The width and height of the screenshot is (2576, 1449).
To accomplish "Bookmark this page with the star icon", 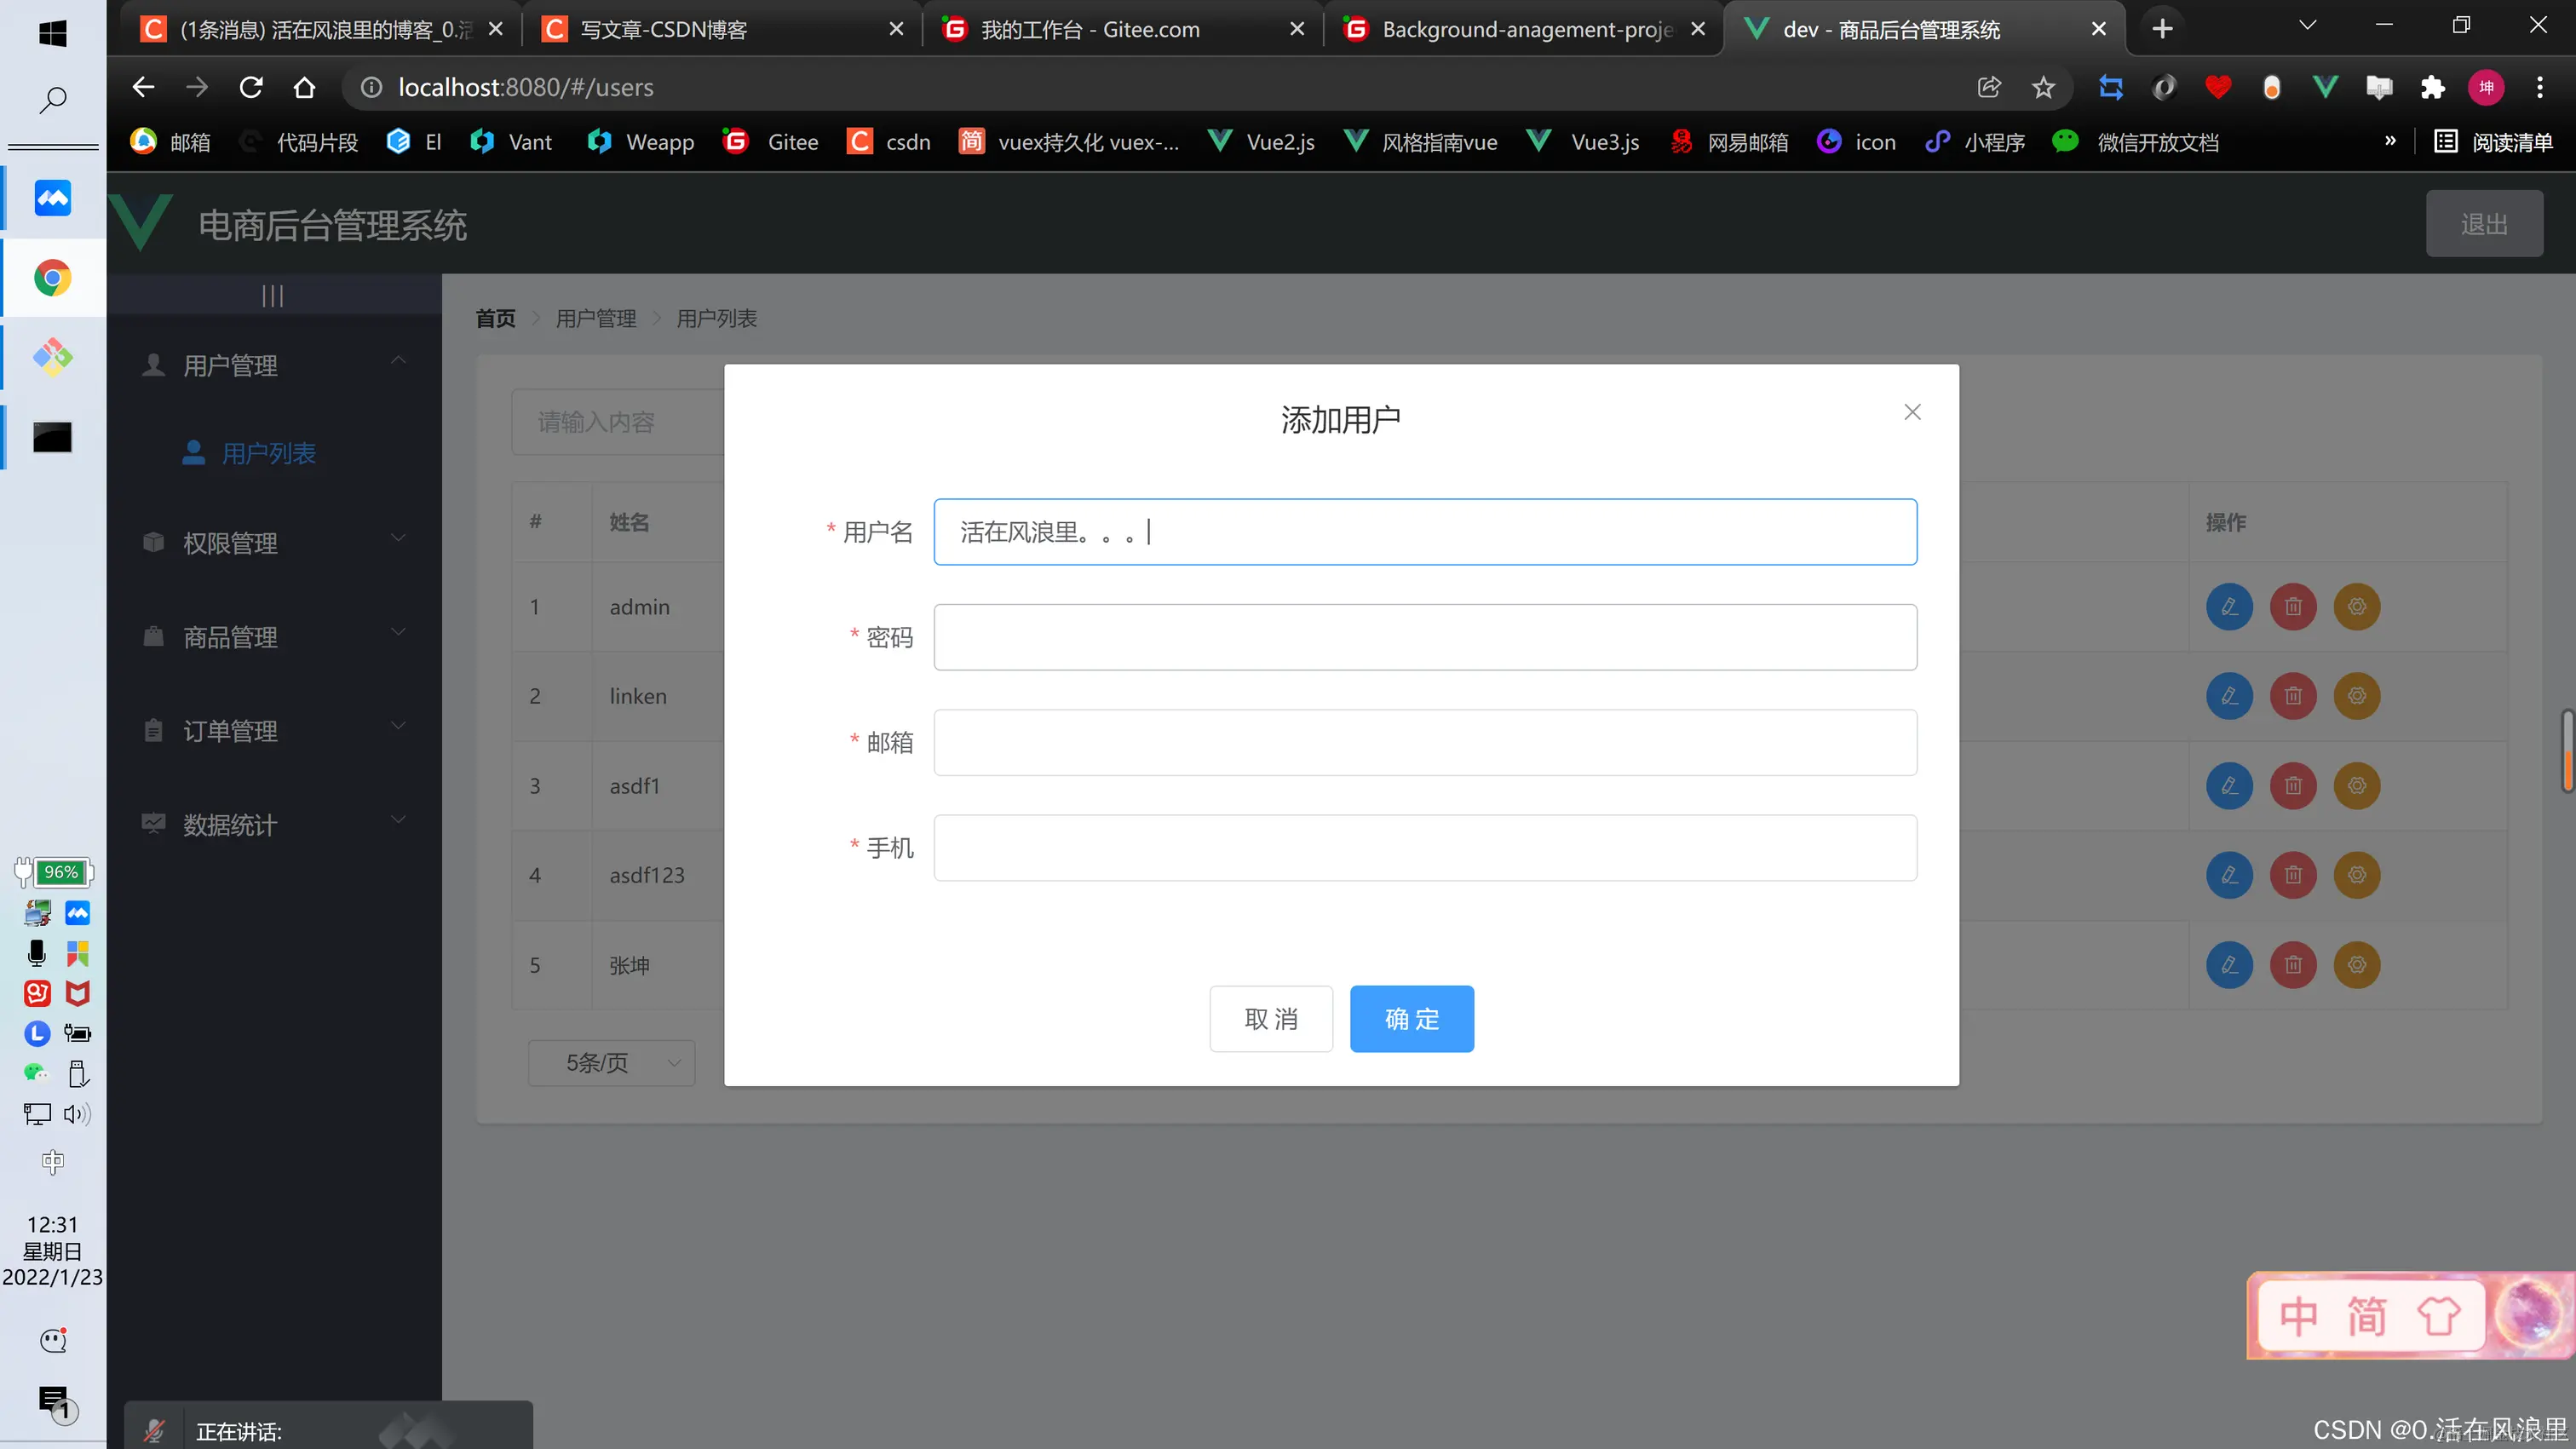I will (2043, 88).
